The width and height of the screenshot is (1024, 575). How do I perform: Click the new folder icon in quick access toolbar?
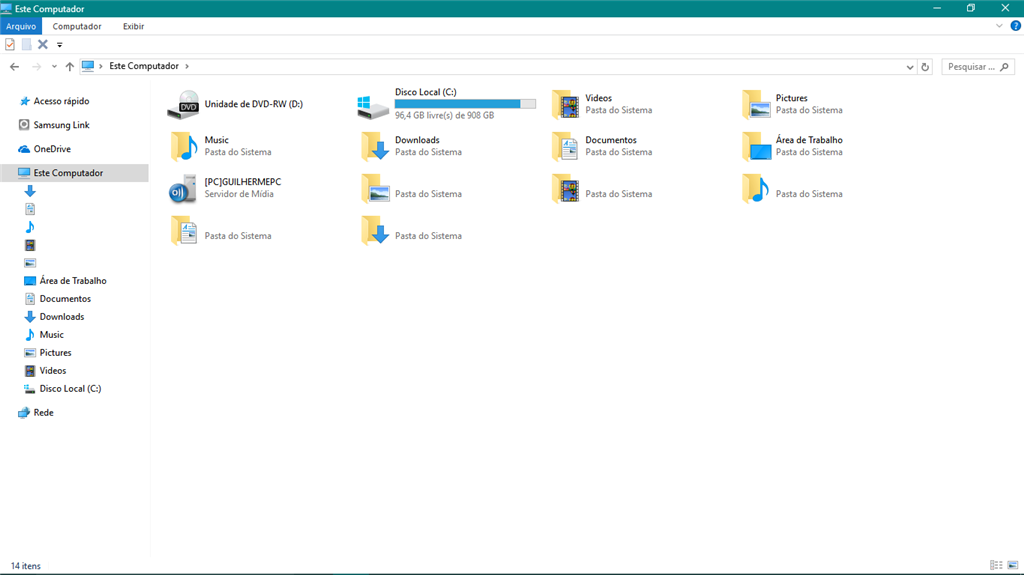coord(26,44)
